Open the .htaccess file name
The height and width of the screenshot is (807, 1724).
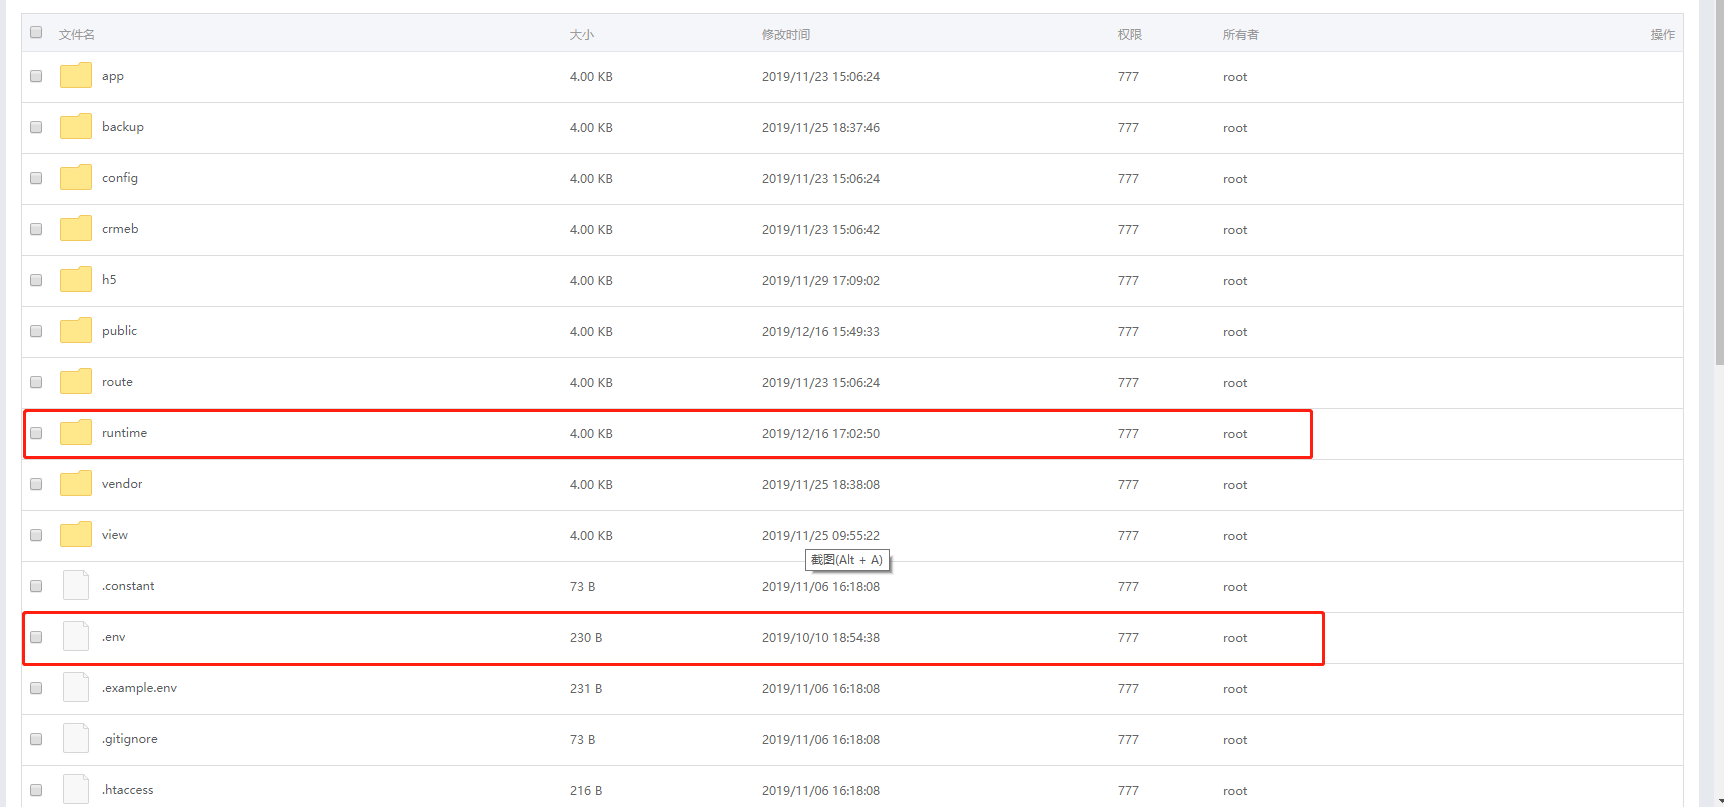pos(127,790)
